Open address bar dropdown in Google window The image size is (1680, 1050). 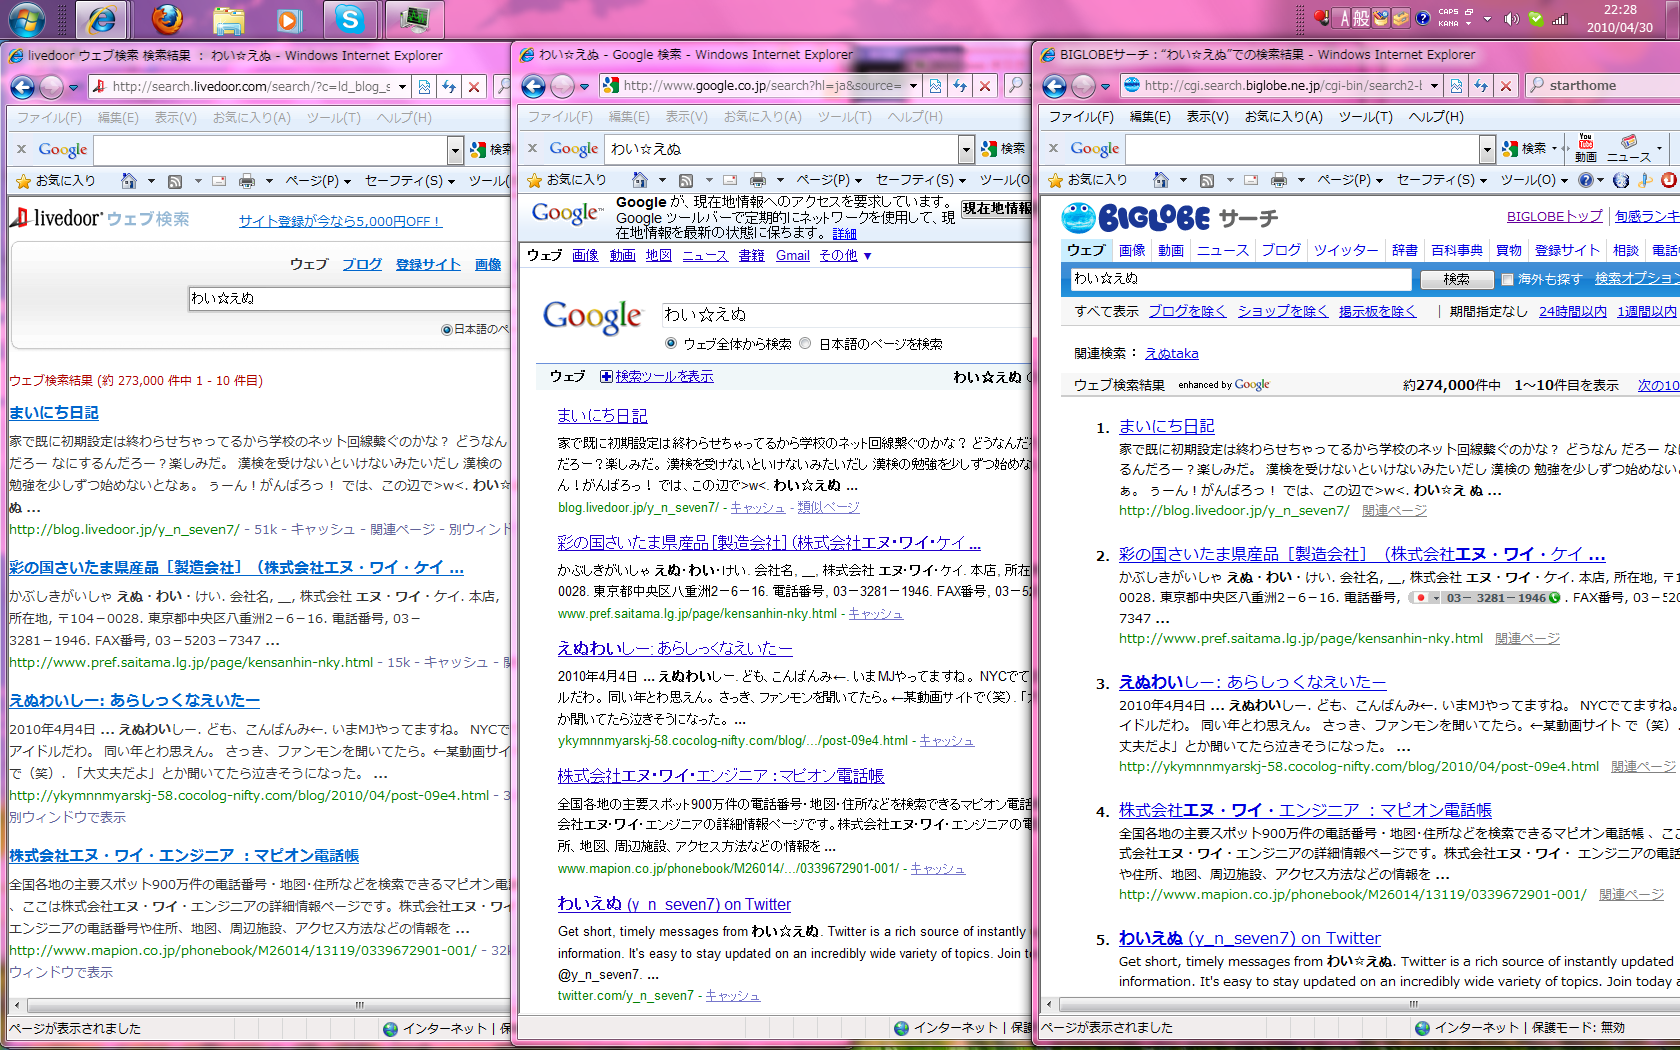pos(913,86)
